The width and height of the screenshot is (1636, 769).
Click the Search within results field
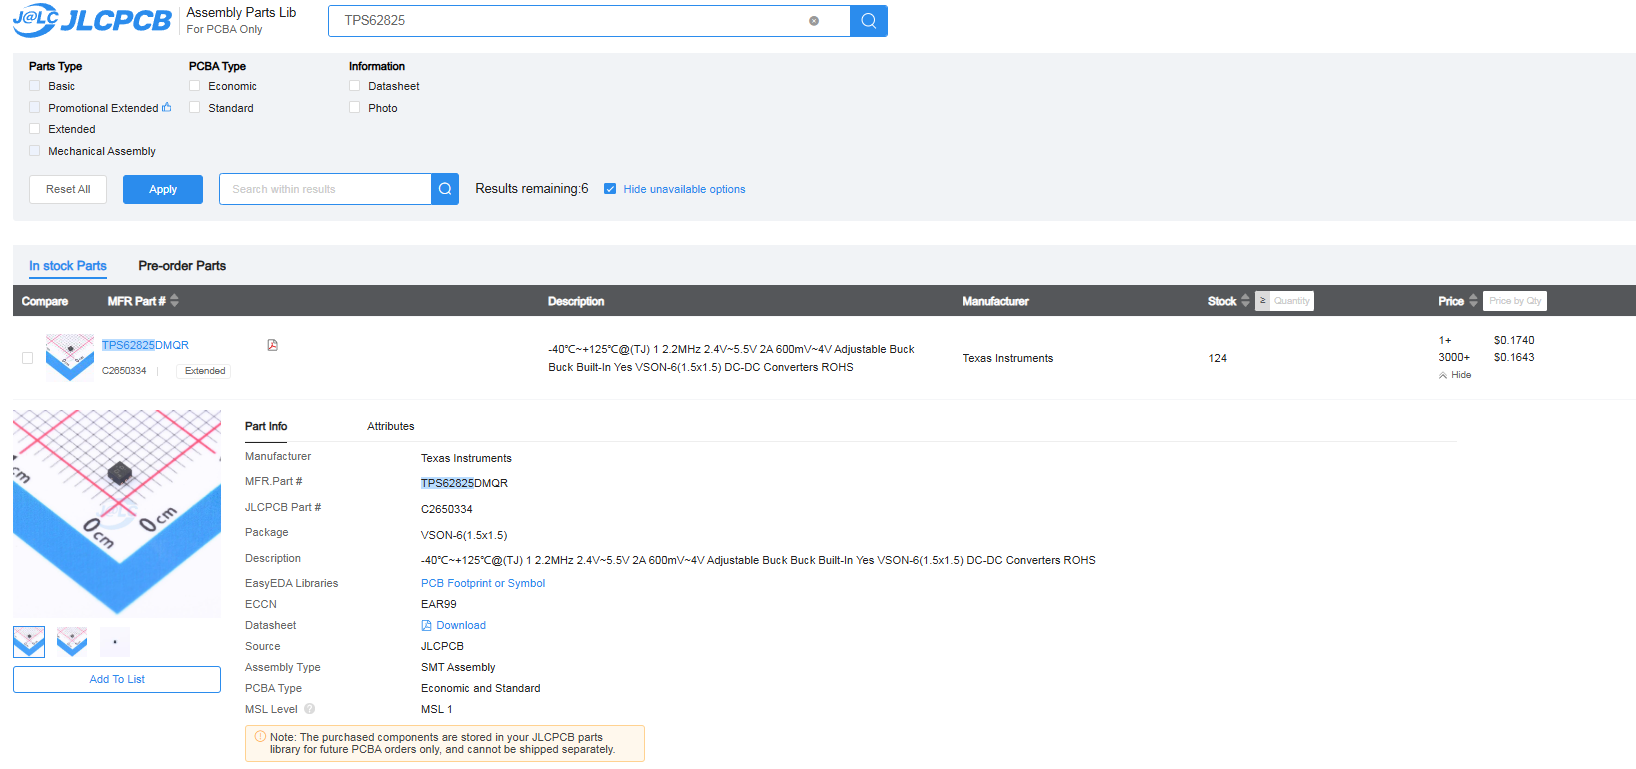325,189
